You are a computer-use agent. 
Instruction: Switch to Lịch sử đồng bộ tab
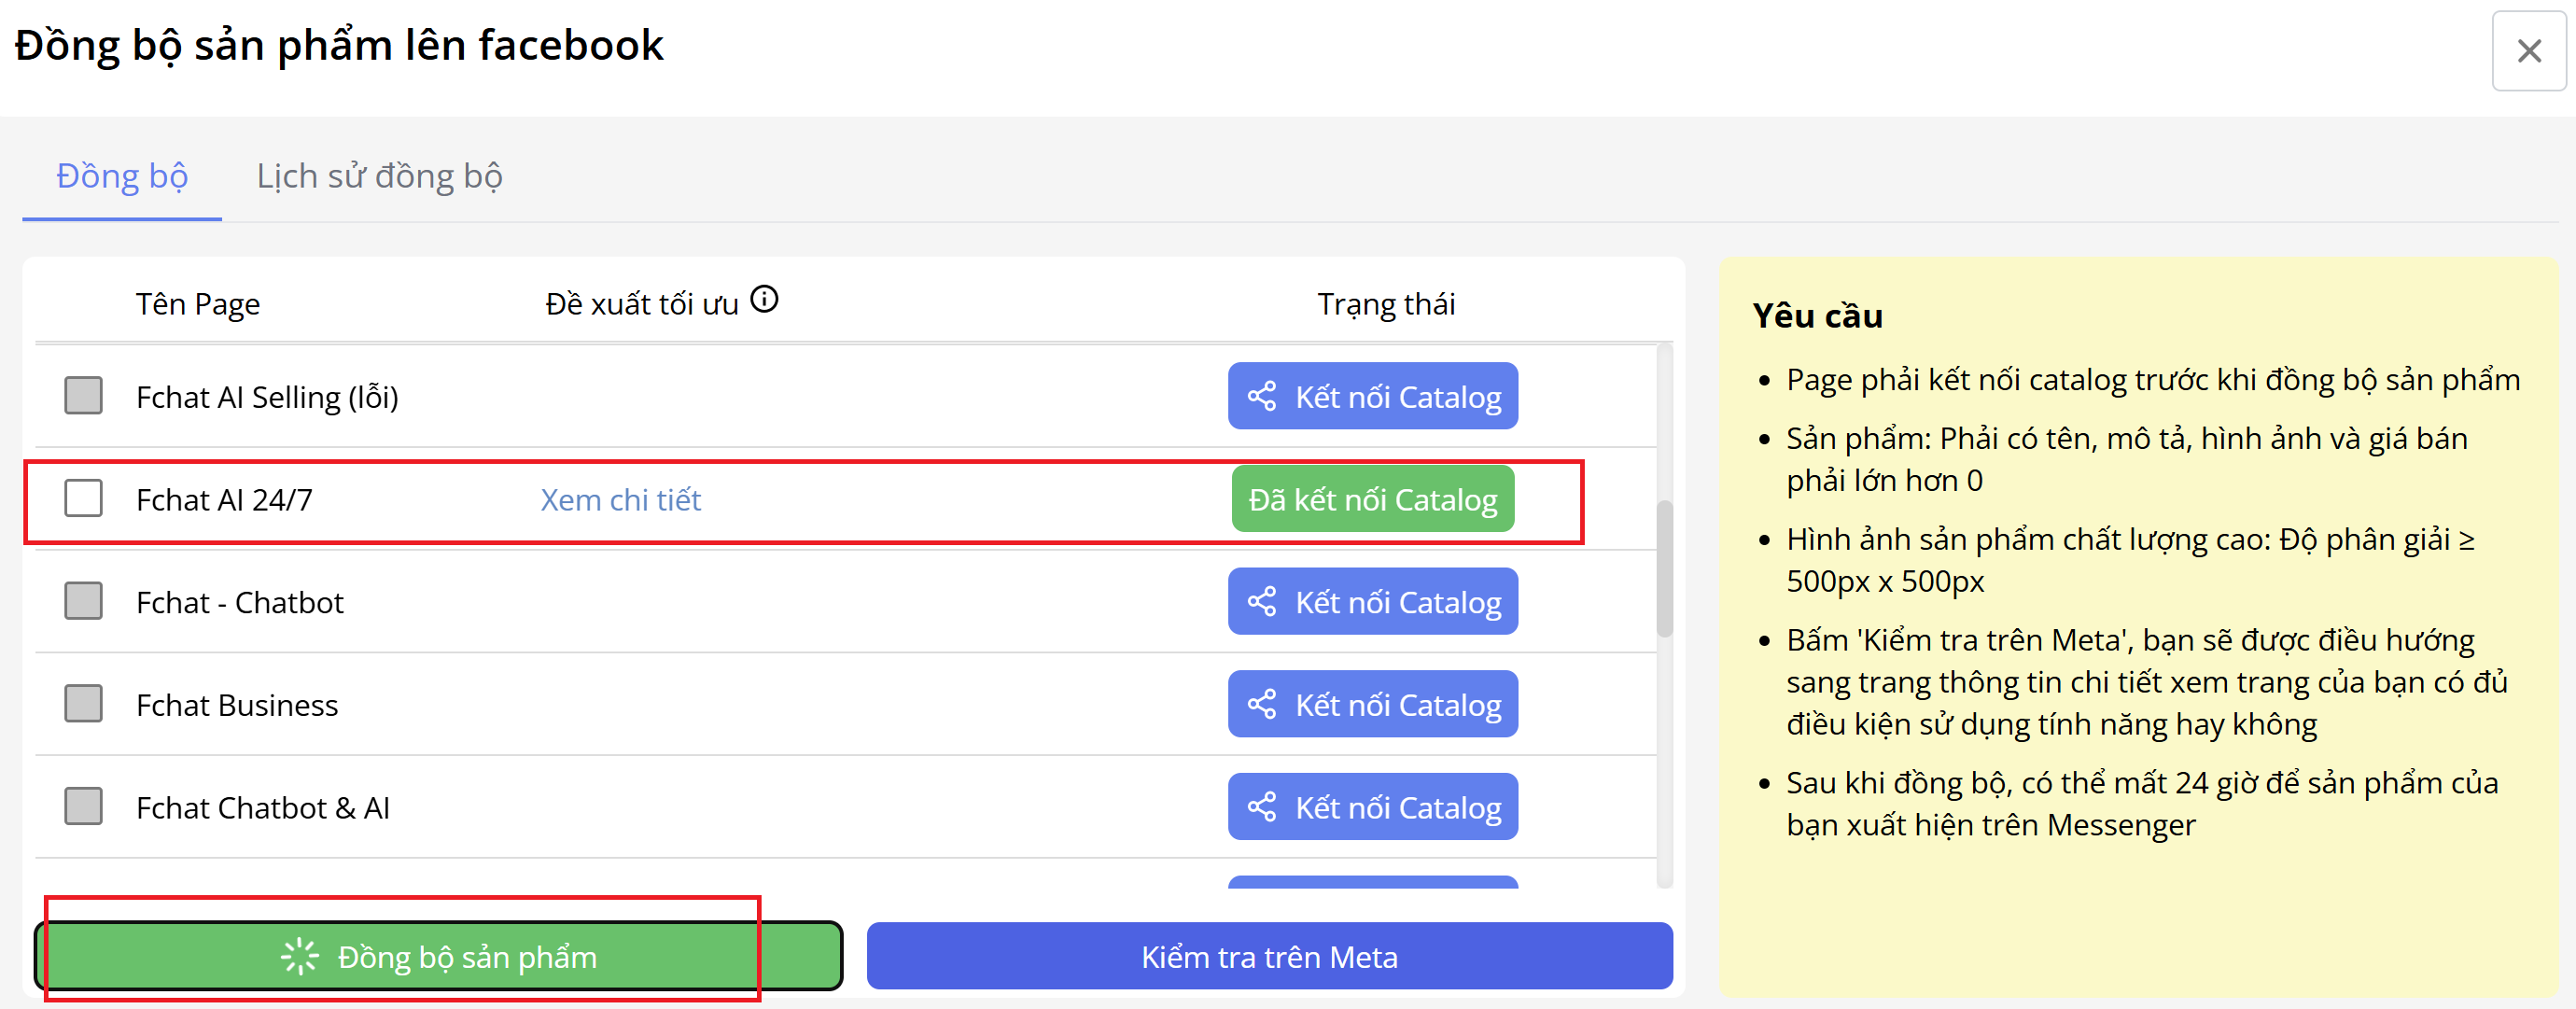pos(379,176)
